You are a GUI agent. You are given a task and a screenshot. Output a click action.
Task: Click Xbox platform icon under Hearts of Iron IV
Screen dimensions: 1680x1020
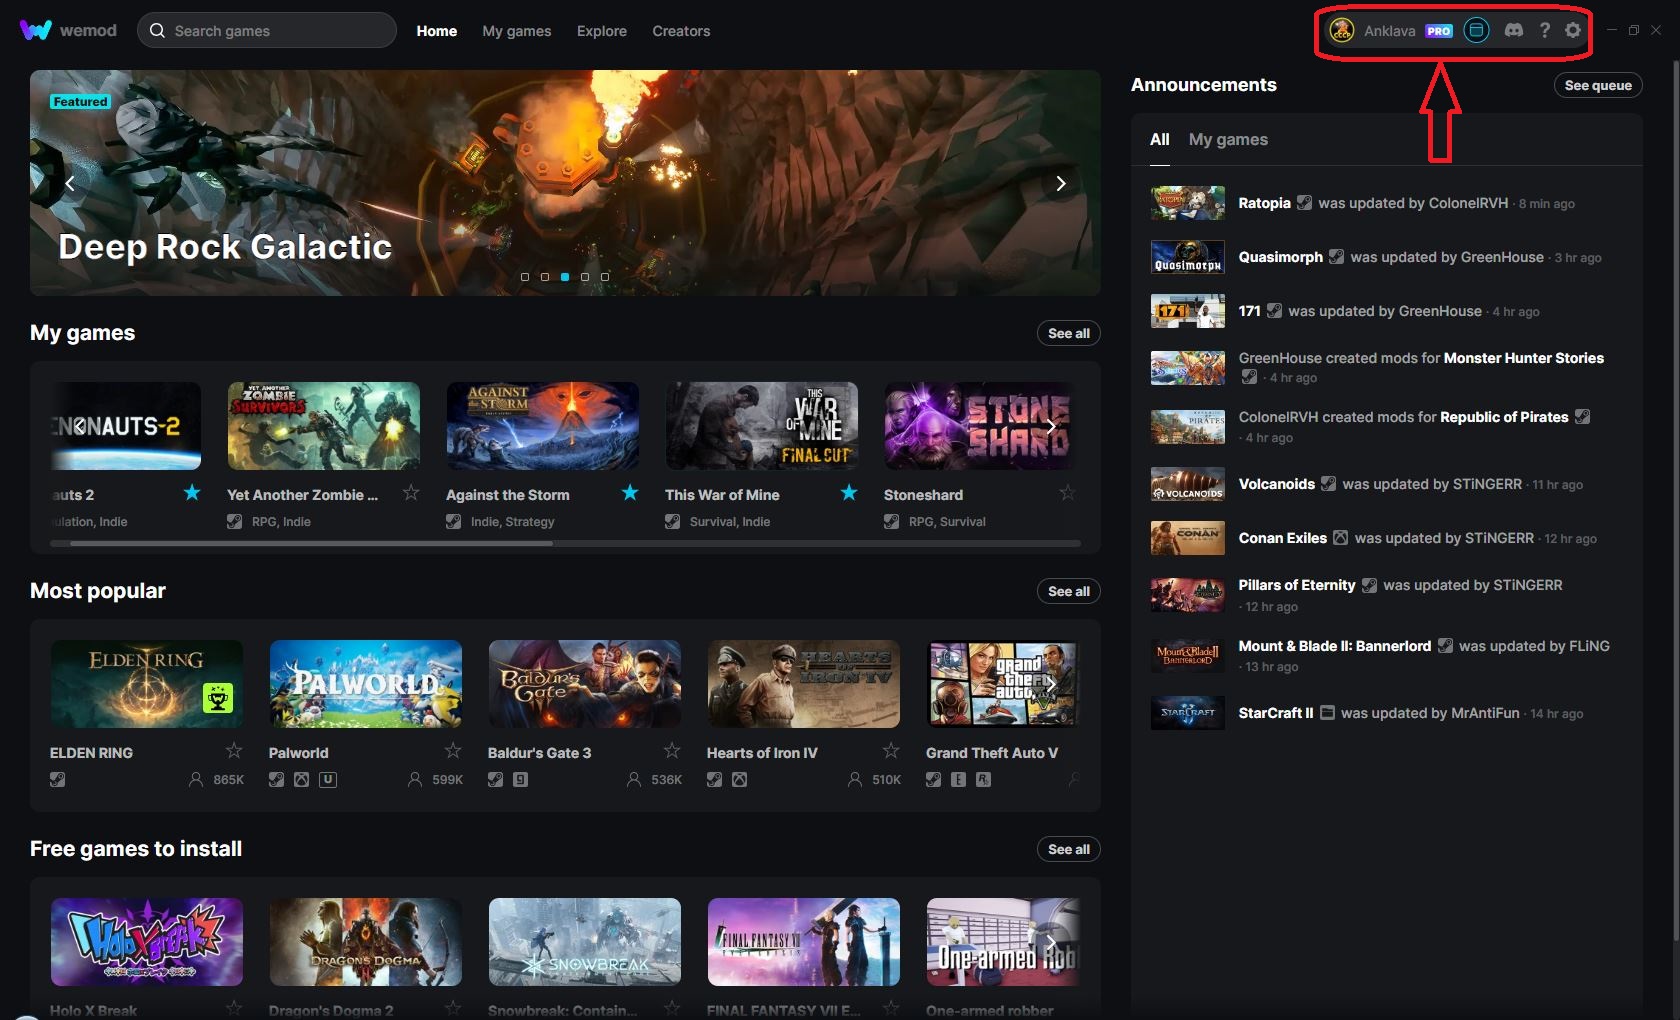(x=740, y=779)
